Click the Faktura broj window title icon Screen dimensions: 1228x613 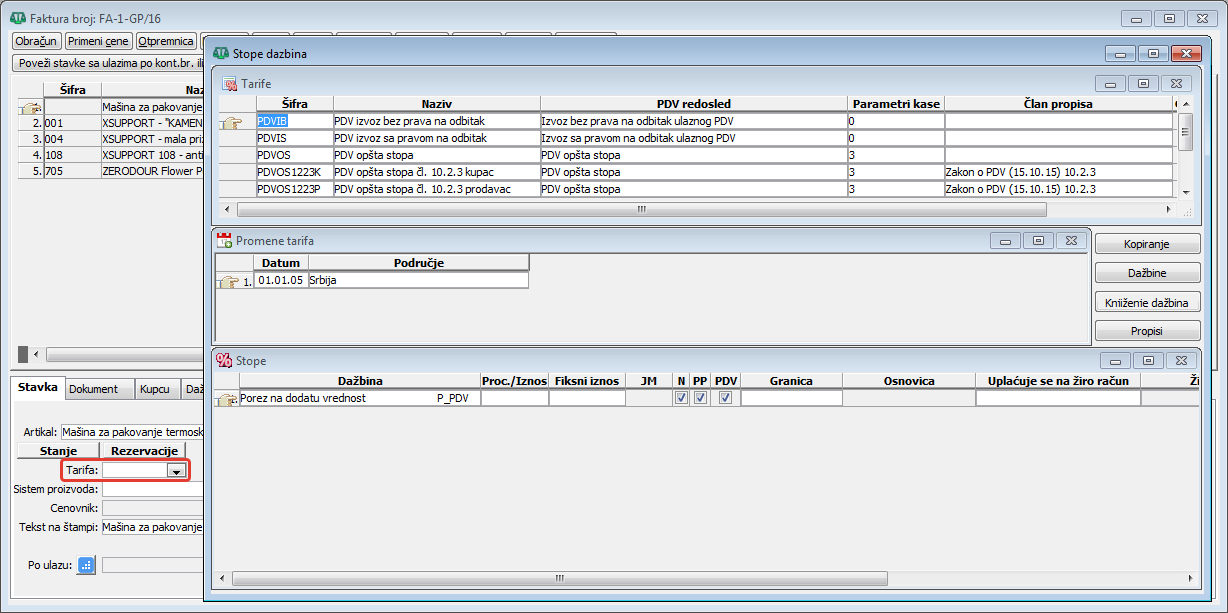point(17,18)
